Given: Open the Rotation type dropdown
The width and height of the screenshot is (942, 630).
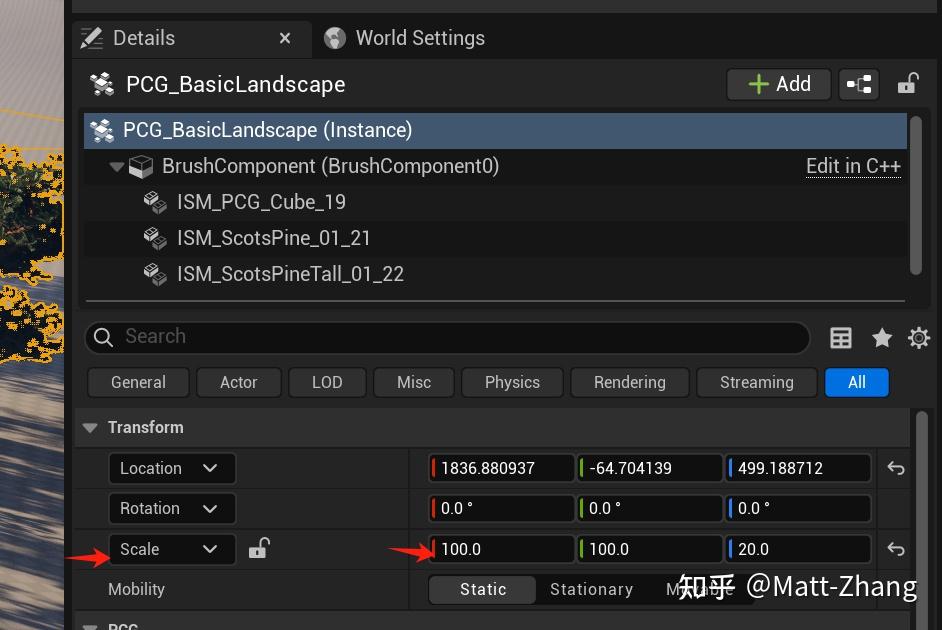Looking at the screenshot, I should (x=172, y=508).
